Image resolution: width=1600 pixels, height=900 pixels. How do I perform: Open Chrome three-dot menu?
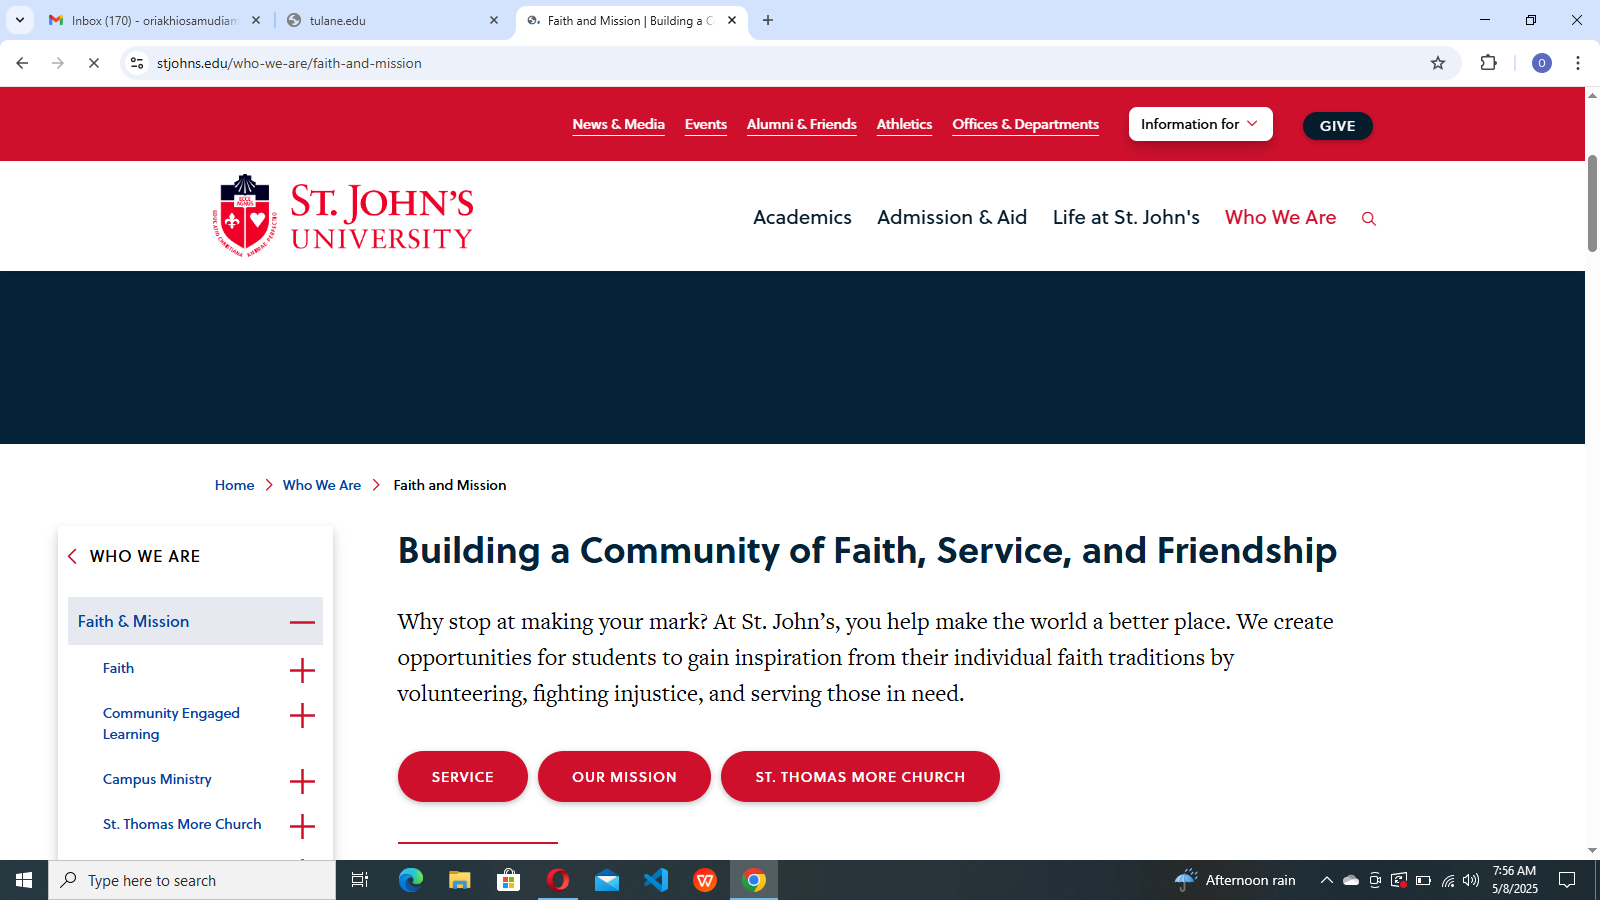(x=1578, y=63)
